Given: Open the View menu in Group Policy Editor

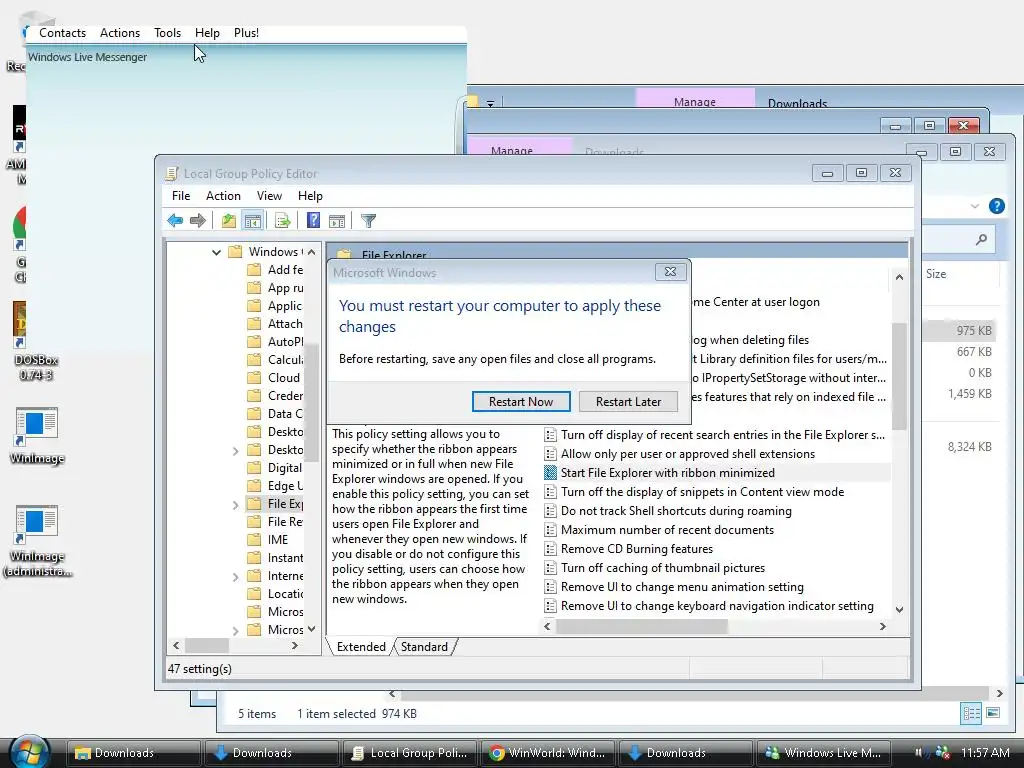Looking at the screenshot, I should tap(269, 196).
